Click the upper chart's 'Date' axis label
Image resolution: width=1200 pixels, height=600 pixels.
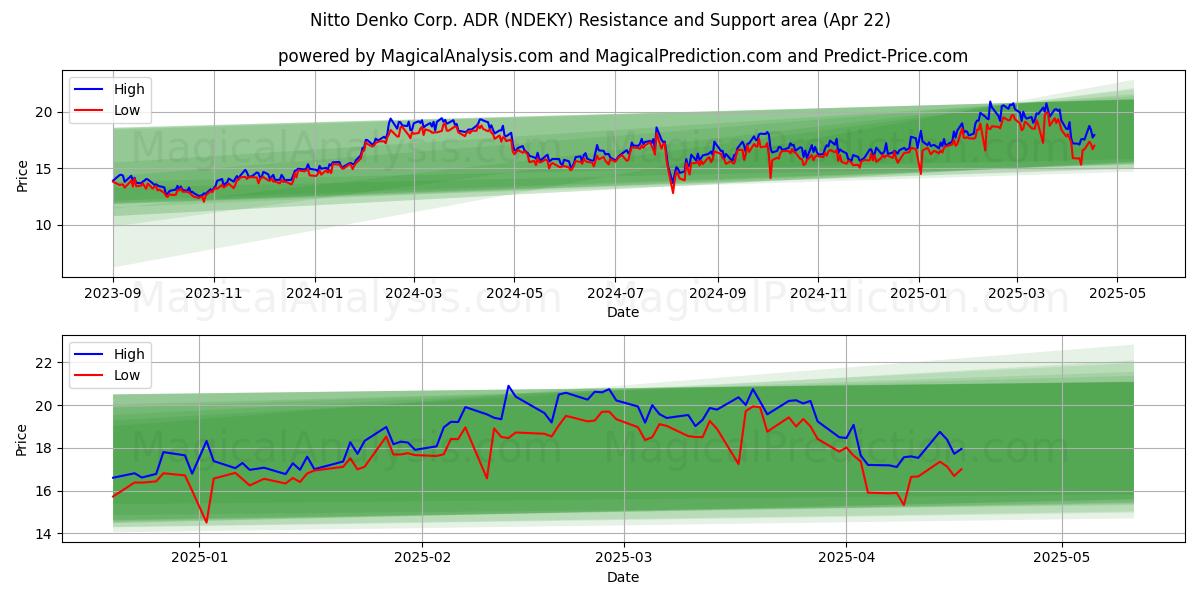622,312
